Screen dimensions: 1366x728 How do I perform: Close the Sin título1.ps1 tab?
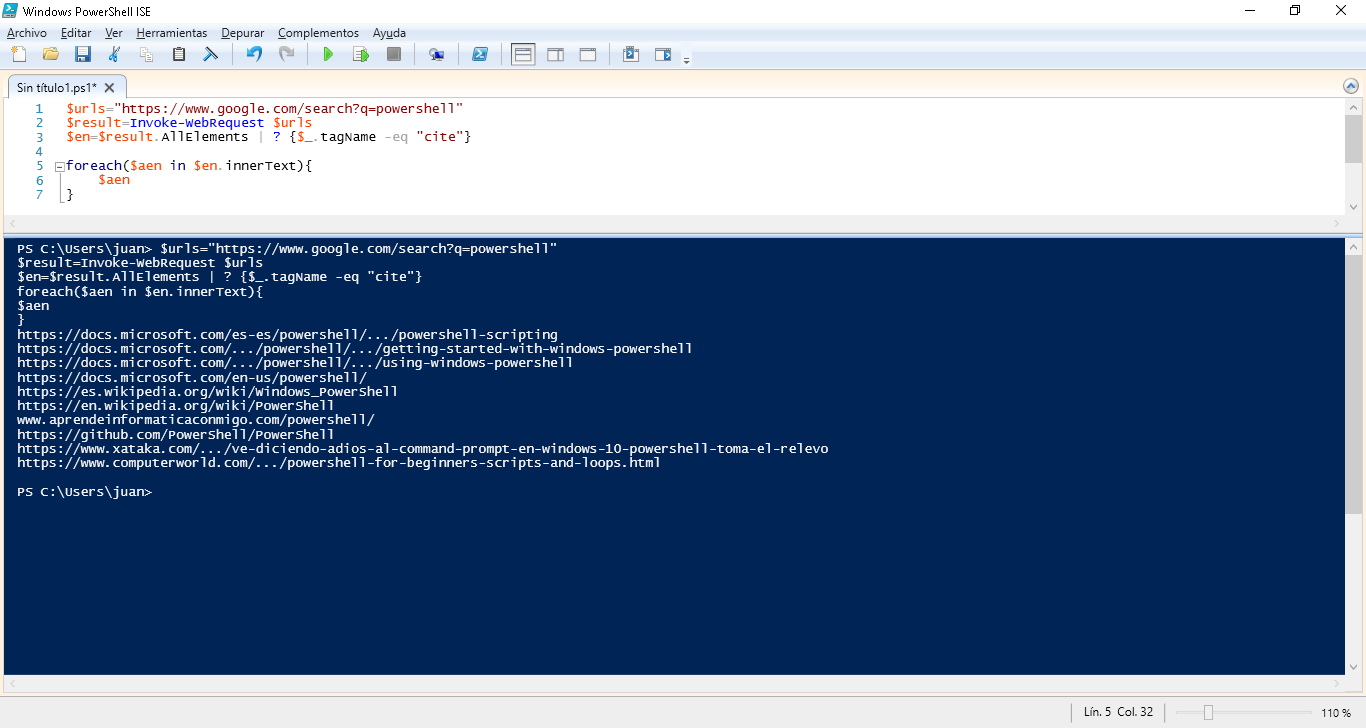tap(110, 88)
